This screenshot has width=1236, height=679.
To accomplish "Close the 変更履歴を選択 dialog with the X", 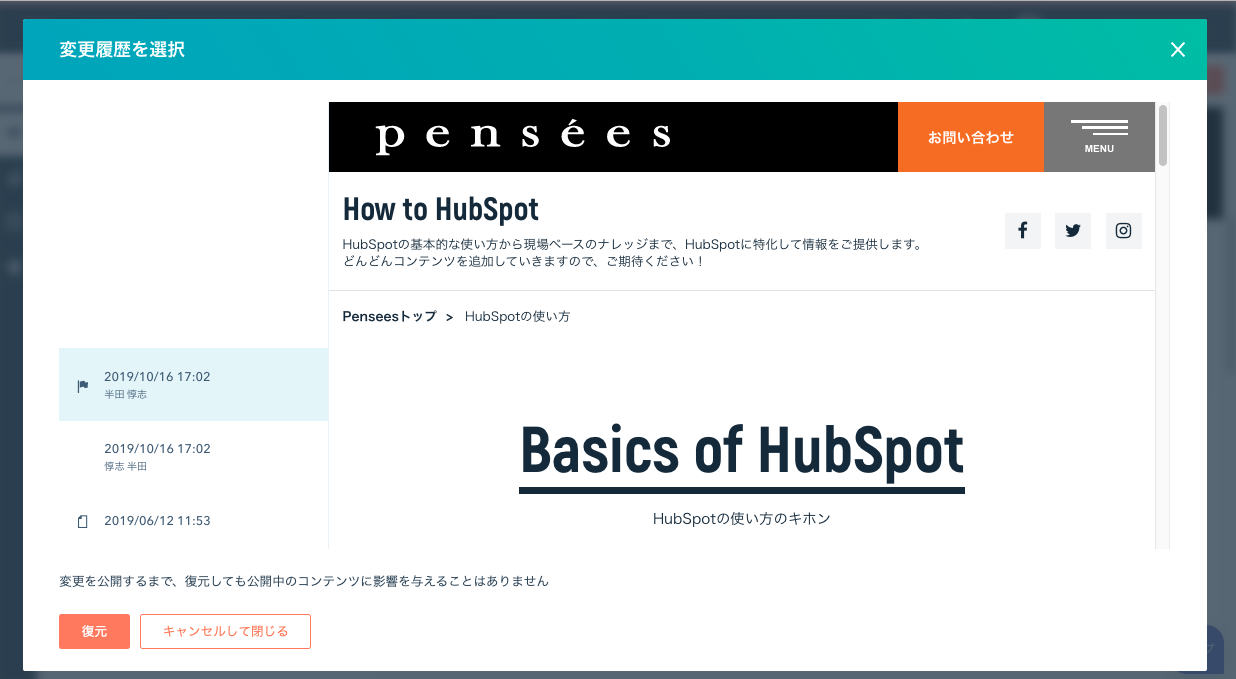I will click(x=1178, y=50).
